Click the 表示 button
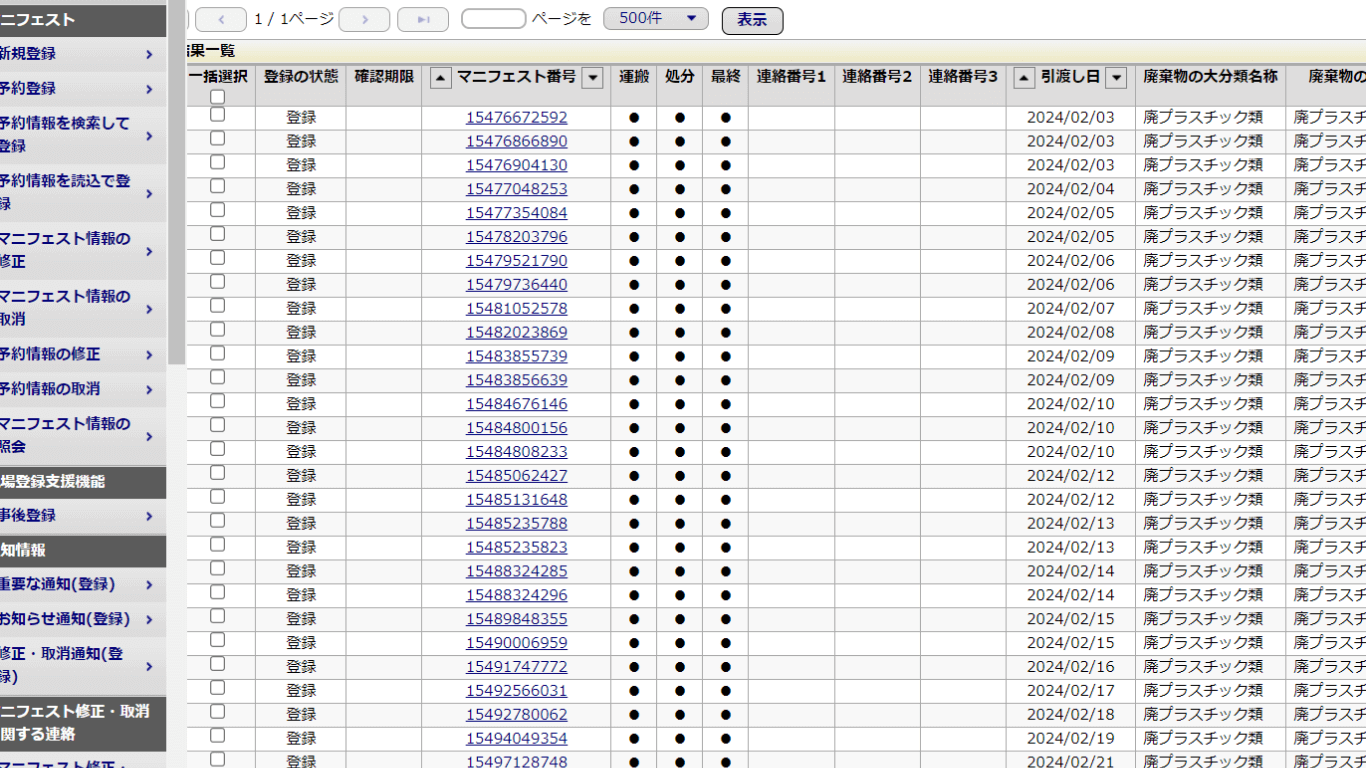 (752, 20)
